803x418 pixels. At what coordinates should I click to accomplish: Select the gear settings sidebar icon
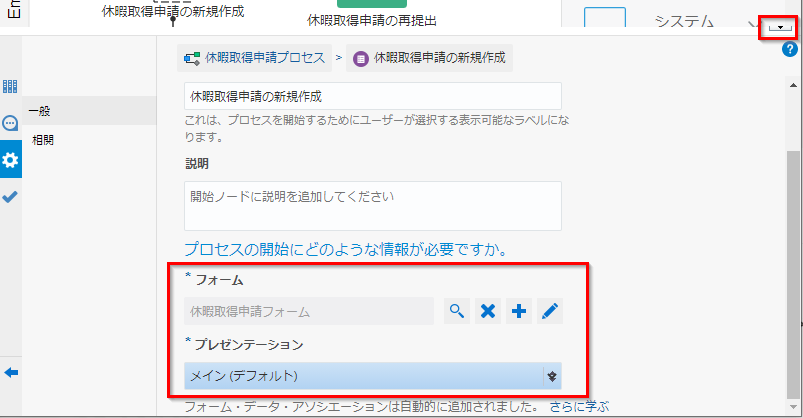11,160
